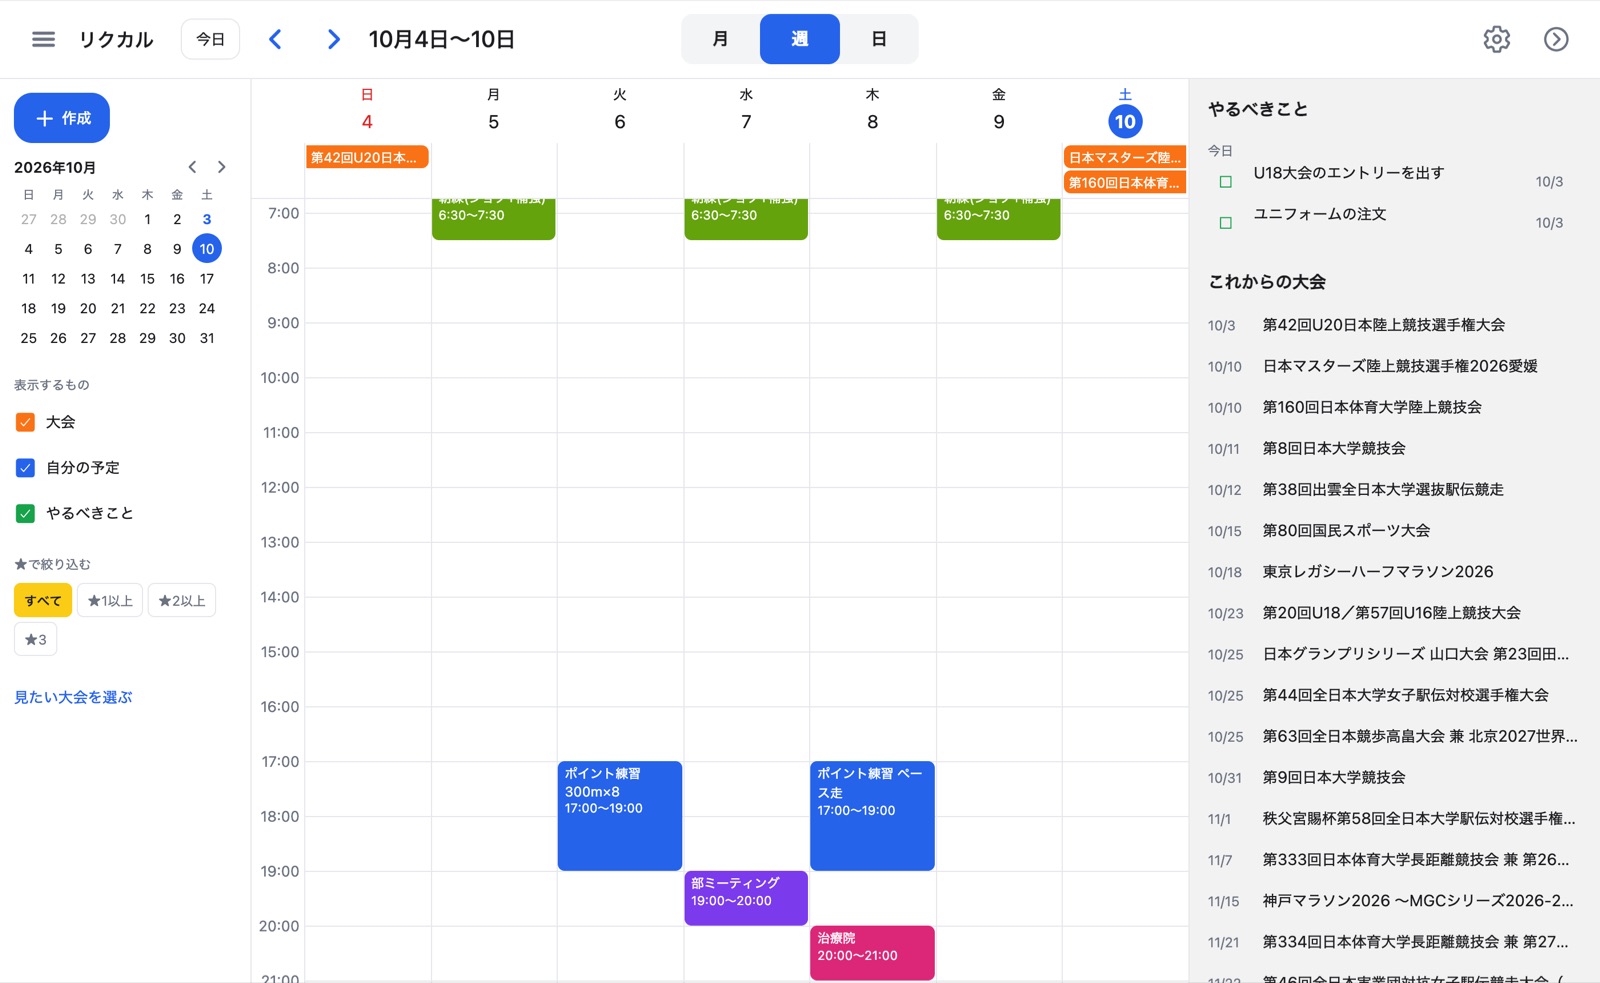1600x983 pixels.
Task: Open ポイント練習 ペース走 event on Thursday
Action: click(x=872, y=816)
